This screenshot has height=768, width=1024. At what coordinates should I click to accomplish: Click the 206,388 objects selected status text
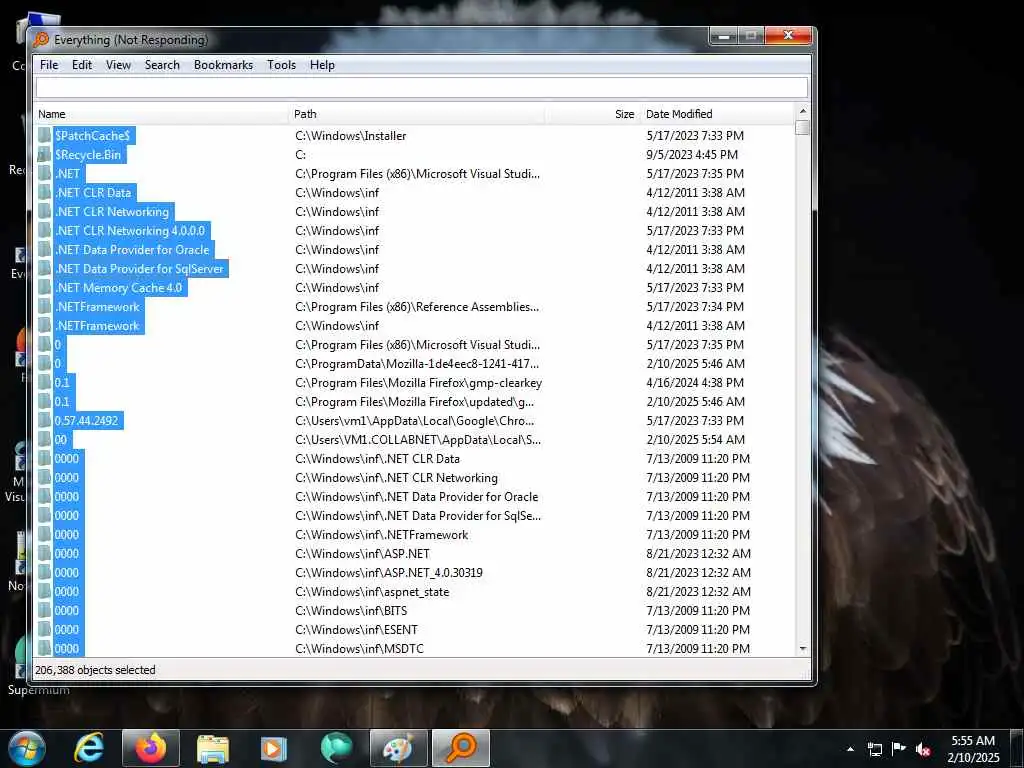click(x=95, y=670)
